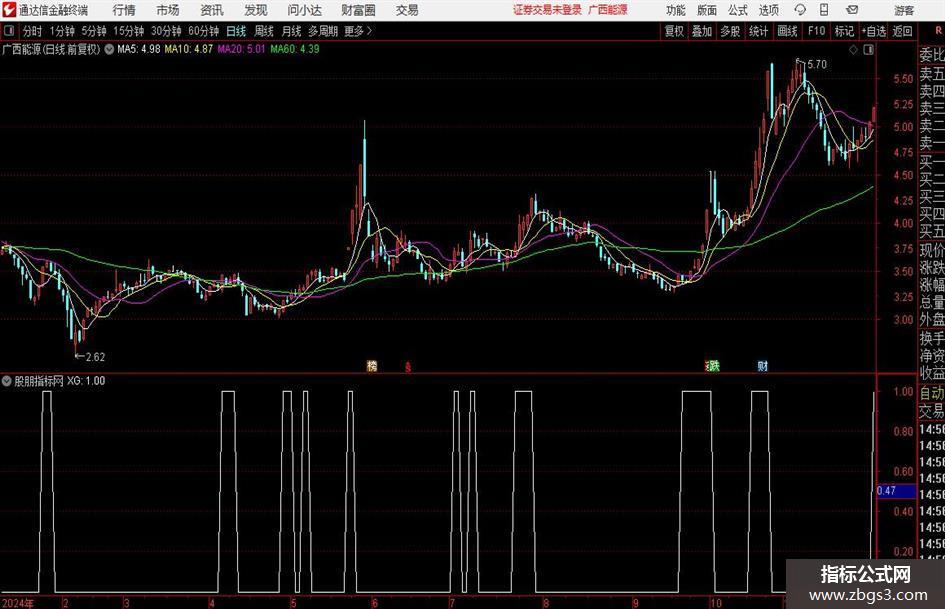Open the 行情 menu
The width and height of the screenshot is (945, 609).
coord(124,10)
